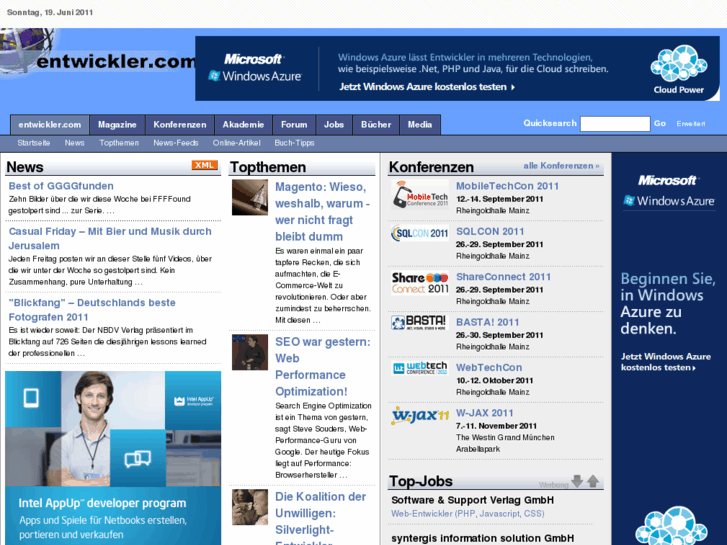Viewport: 727px width, 545px height.
Task: Open the Buch-Tipps submenu item
Action: coord(294,143)
